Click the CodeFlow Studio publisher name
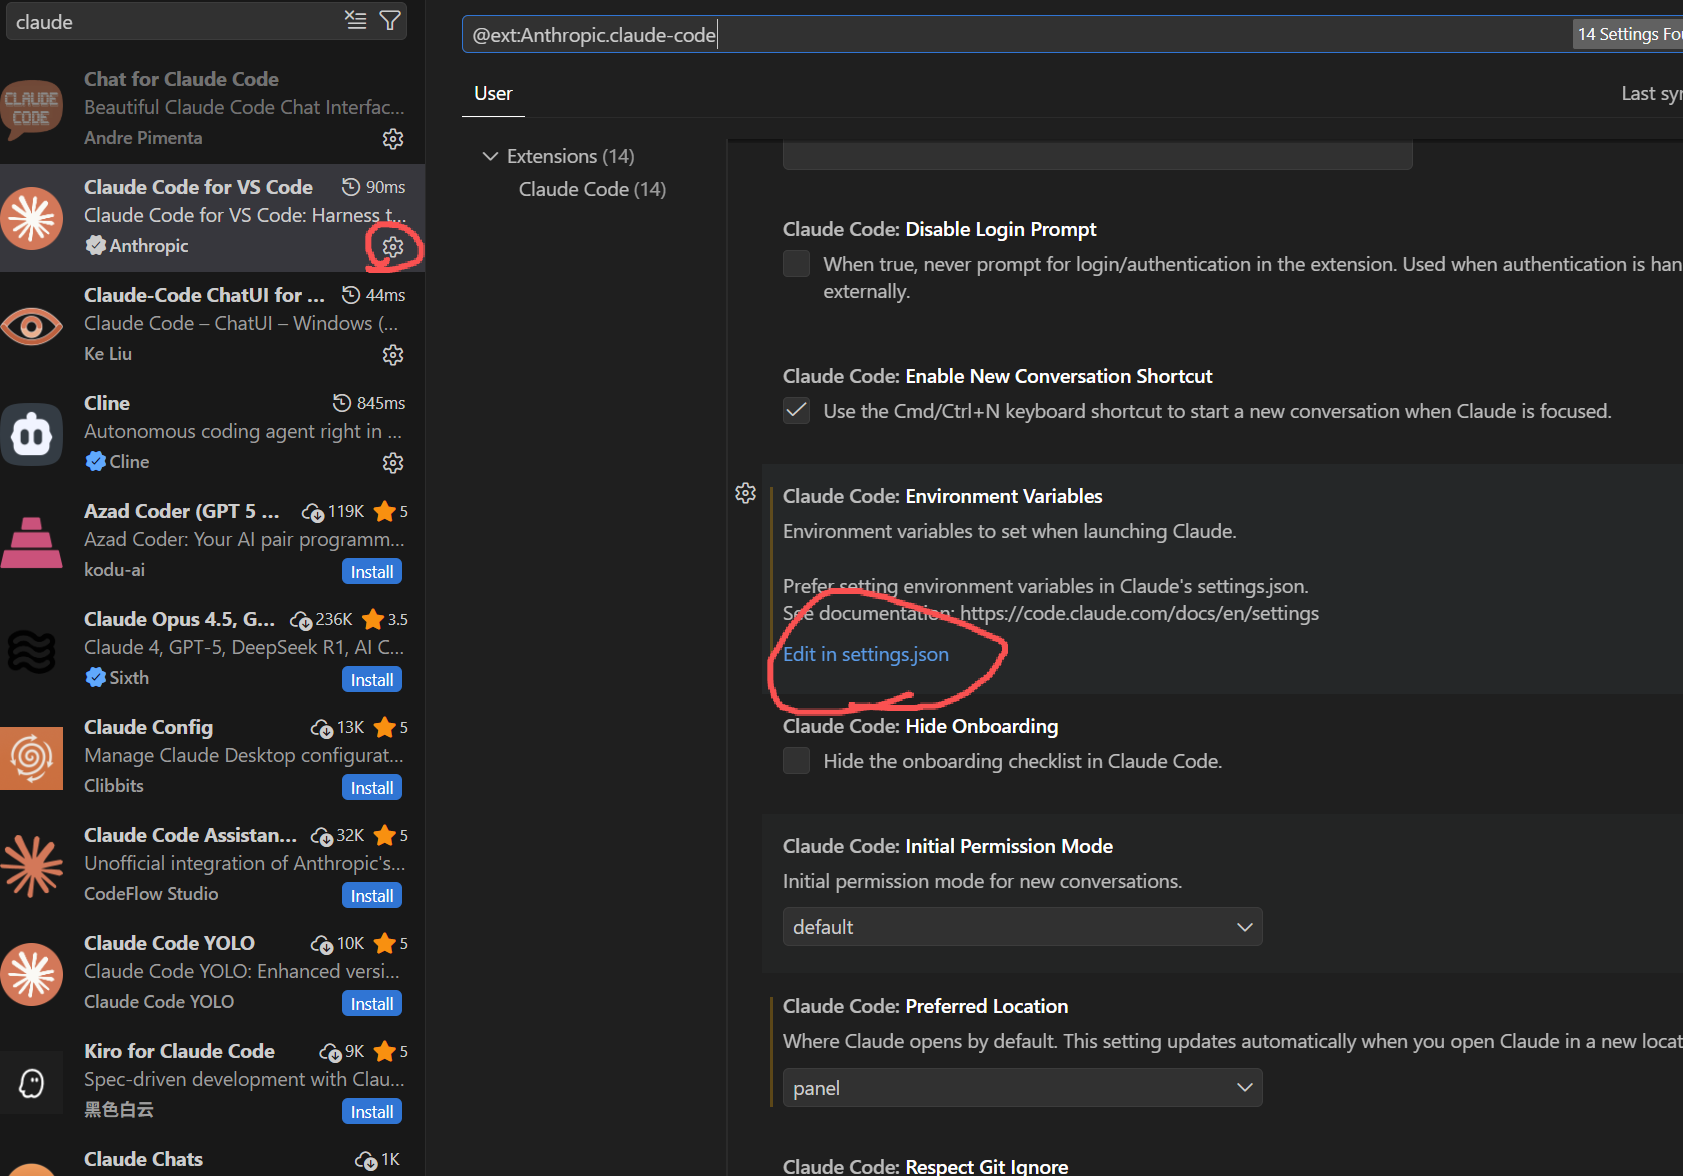Image resolution: width=1683 pixels, height=1176 pixels. click(151, 893)
